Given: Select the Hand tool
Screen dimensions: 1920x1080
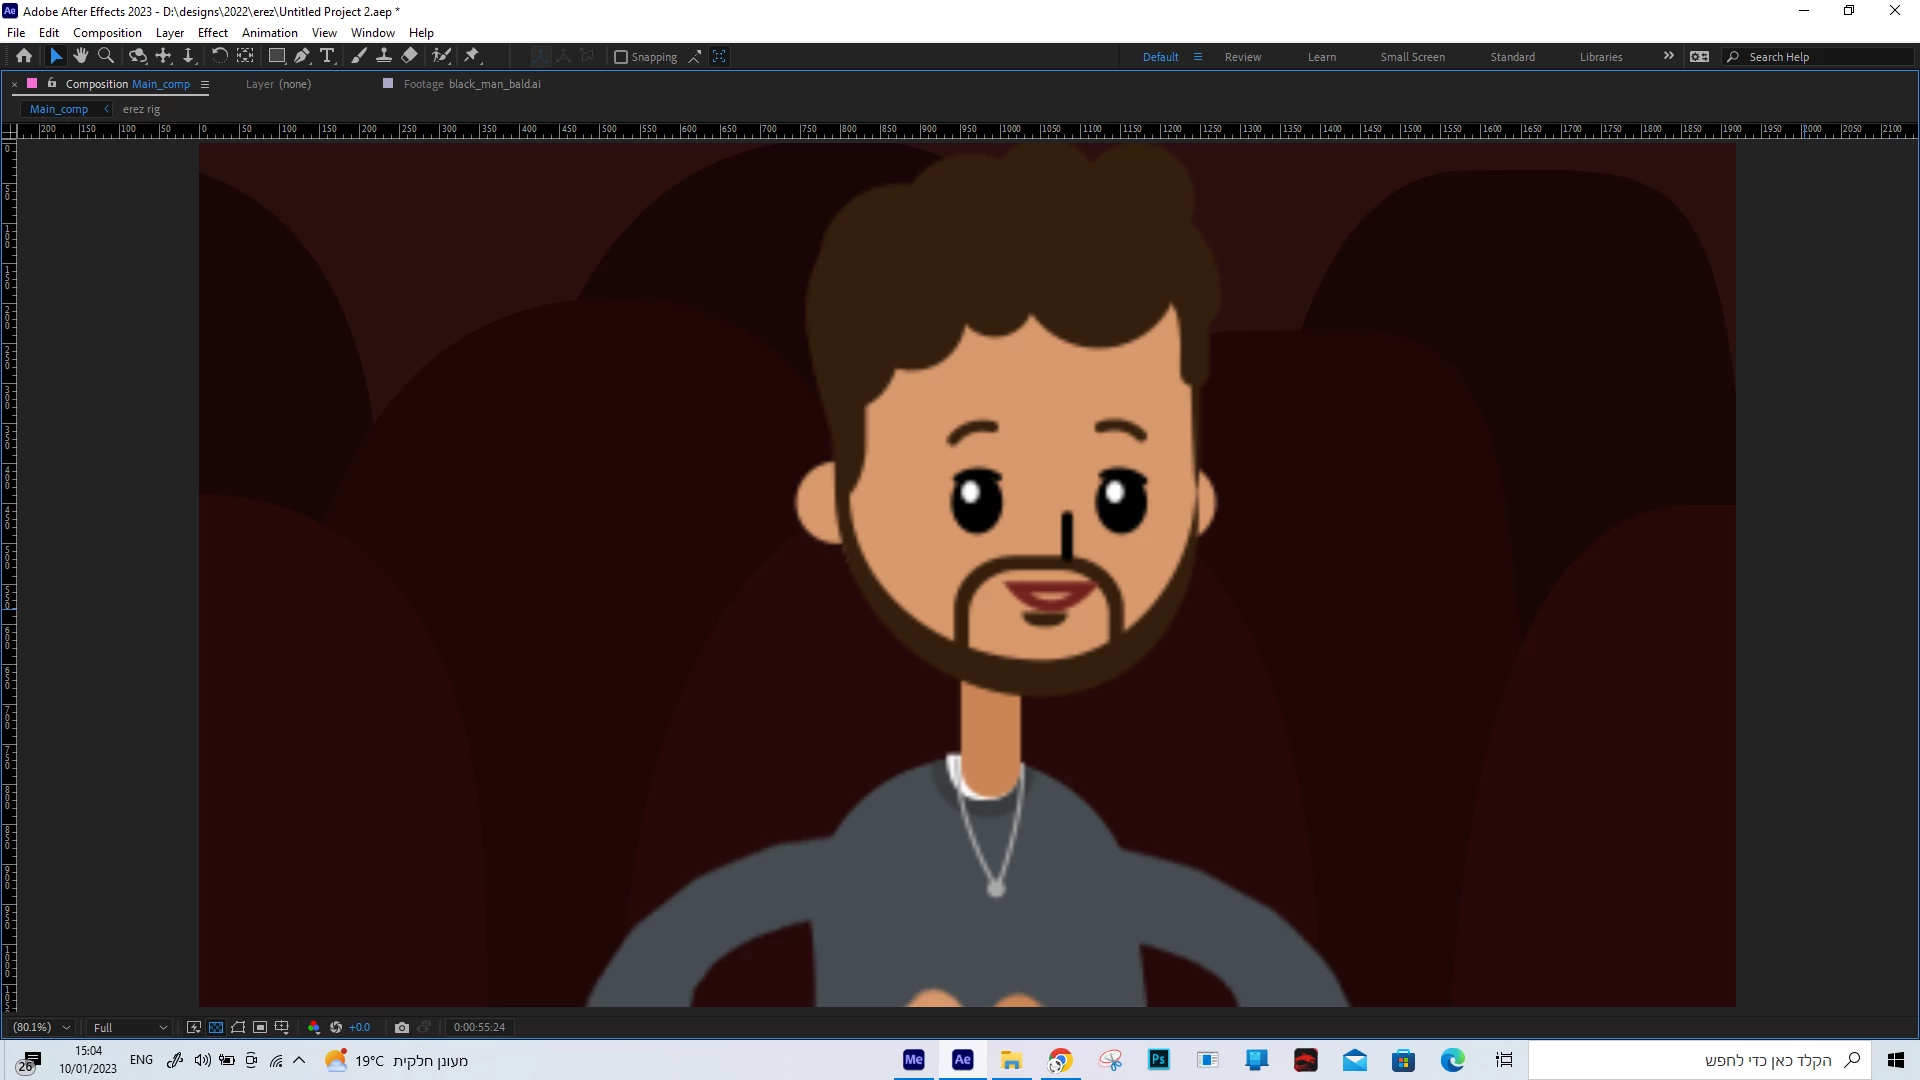Looking at the screenshot, I should 81,56.
